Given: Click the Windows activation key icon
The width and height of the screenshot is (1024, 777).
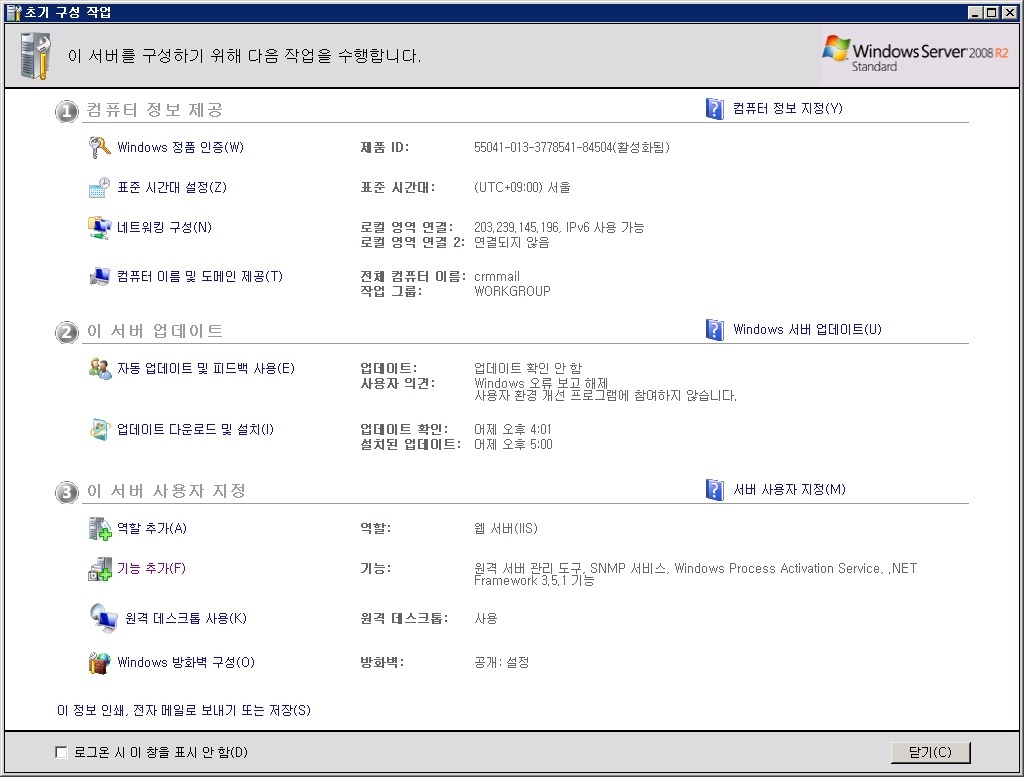Looking at the screenshot, I should click(99, 148).
